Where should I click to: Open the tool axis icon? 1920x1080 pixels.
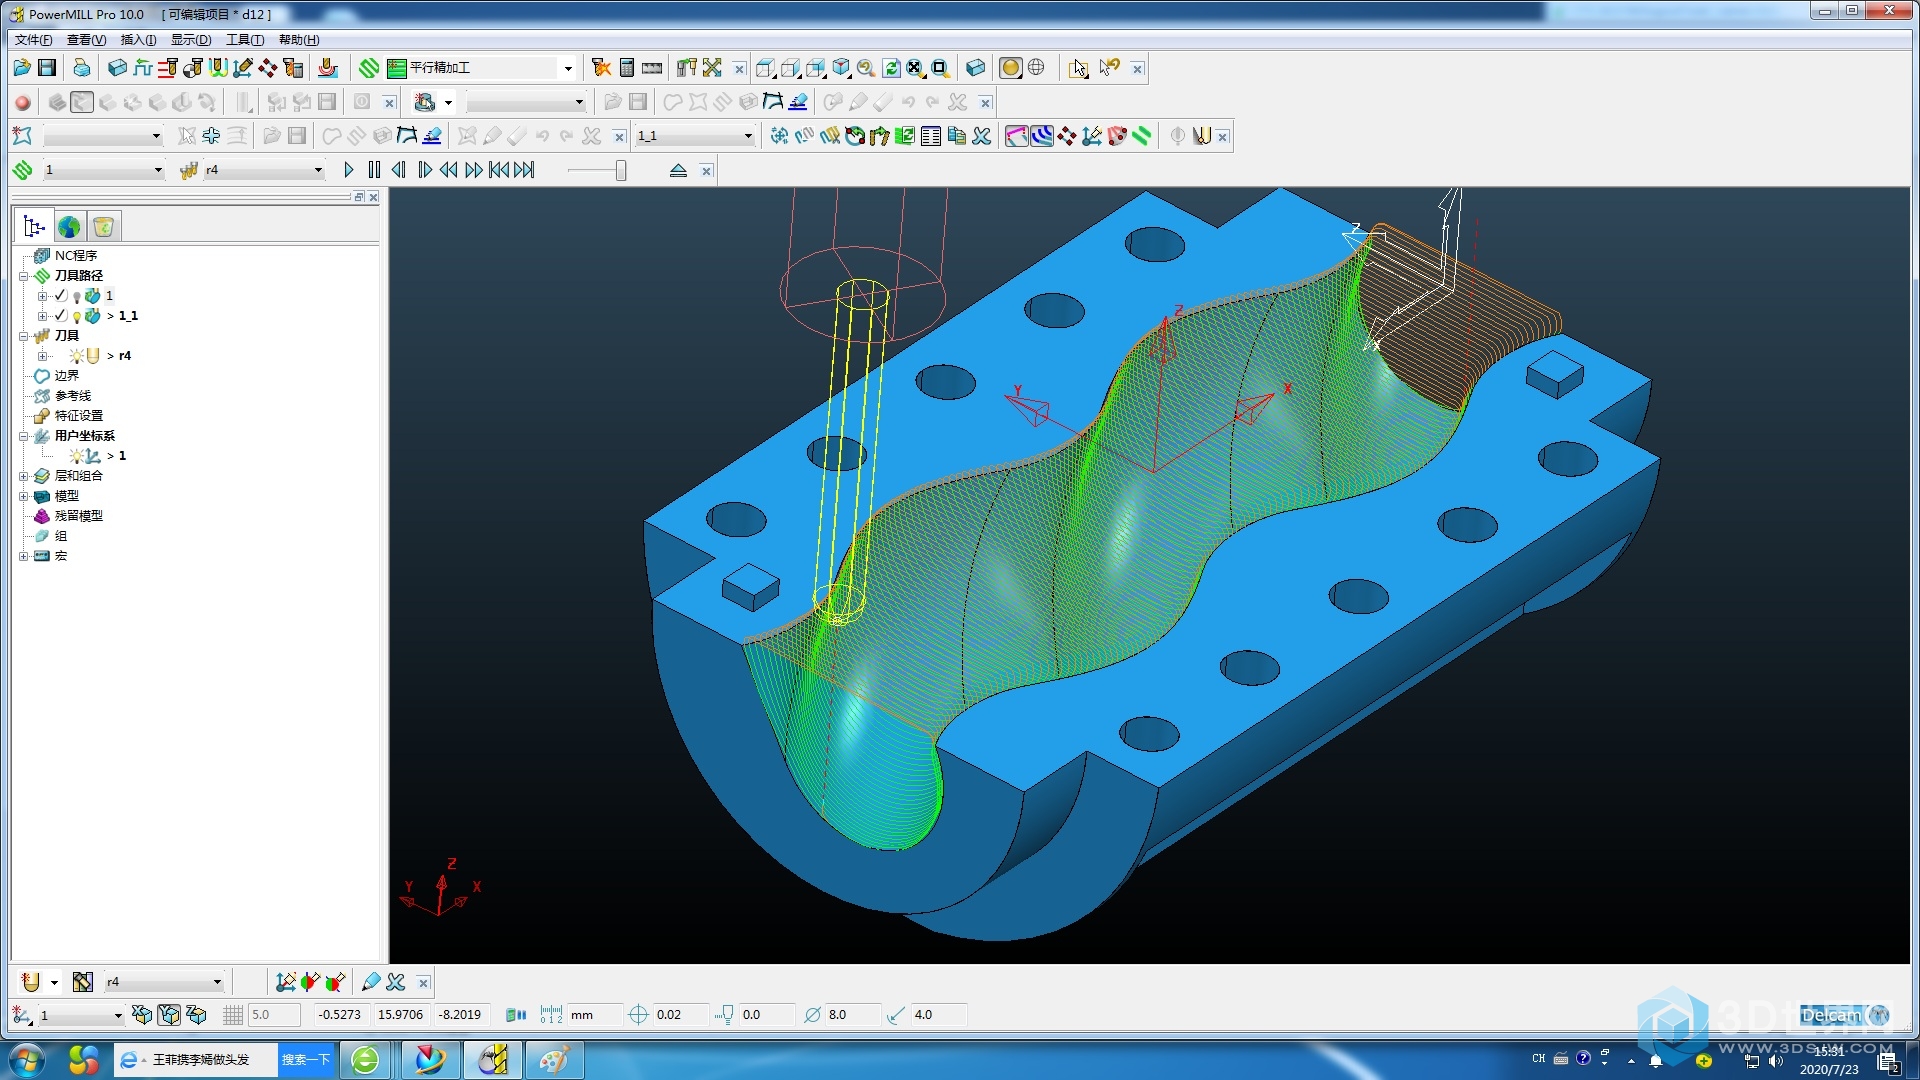243,68
